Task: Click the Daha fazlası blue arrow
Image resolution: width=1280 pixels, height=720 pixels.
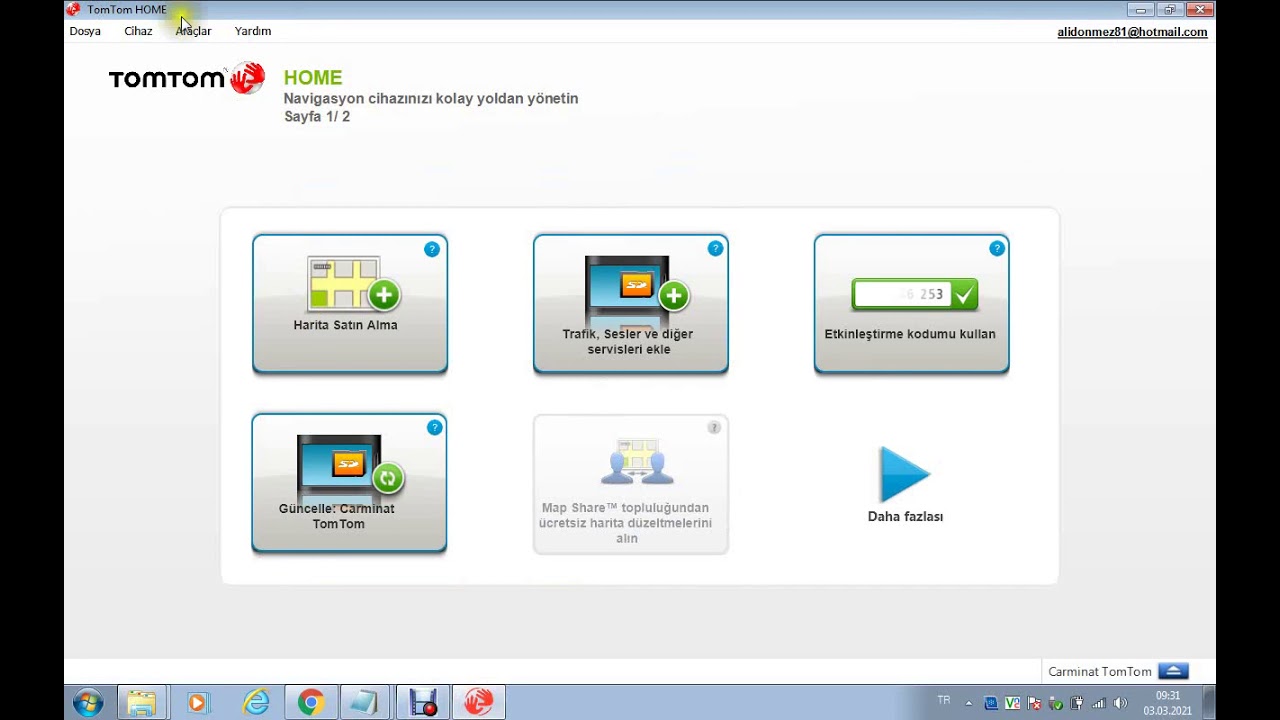Action: click(905, 474)
